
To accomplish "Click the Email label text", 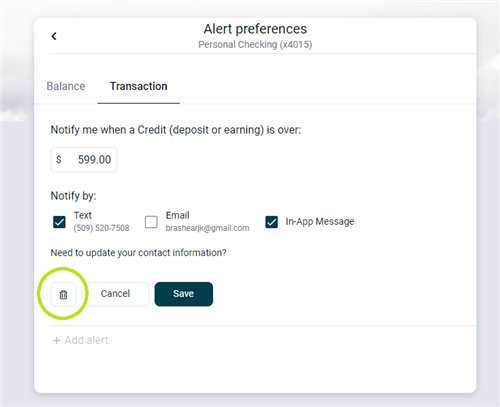I will coord(178,215).
